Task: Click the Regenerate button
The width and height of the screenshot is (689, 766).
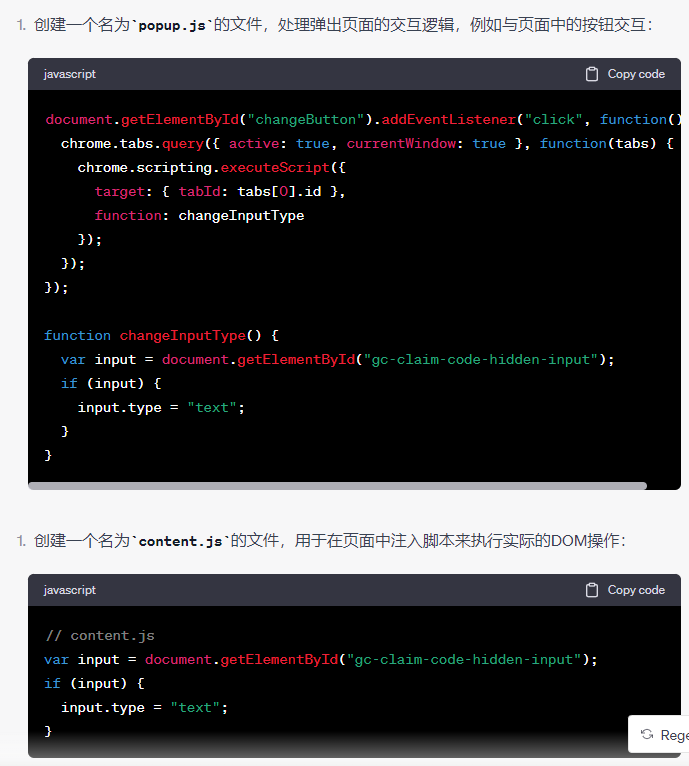Action: [x=659, y=734]
